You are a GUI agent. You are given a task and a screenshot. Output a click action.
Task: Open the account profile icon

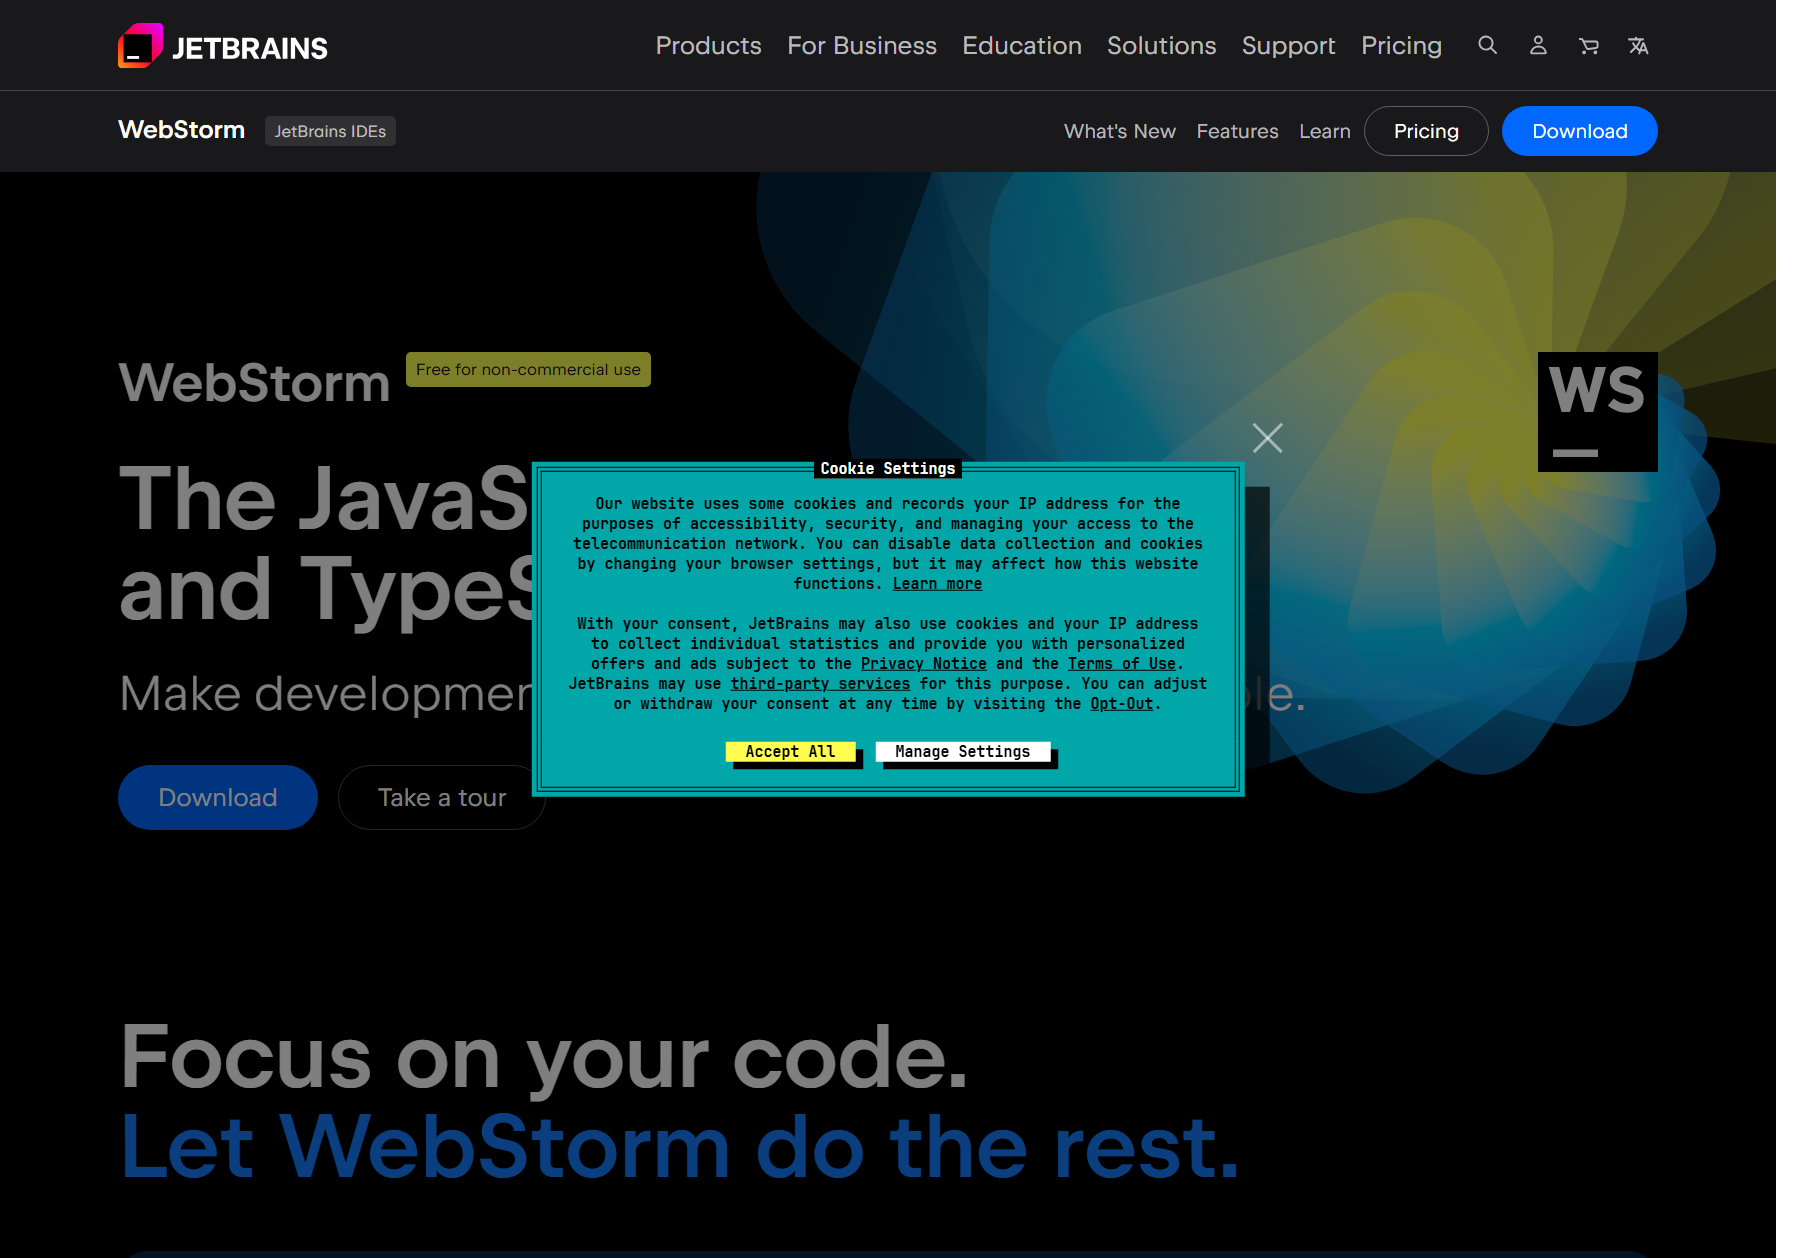click(1538, 46)
